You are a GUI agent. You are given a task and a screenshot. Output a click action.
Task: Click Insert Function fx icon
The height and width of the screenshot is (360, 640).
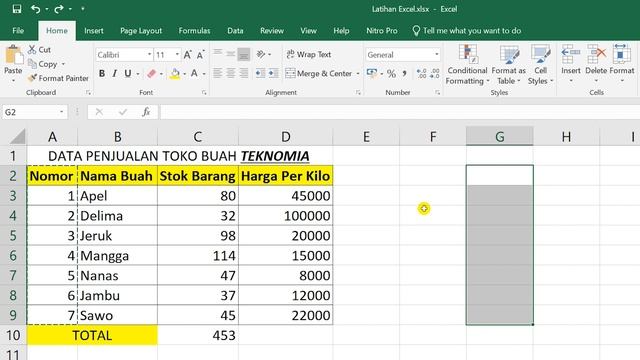146,112
